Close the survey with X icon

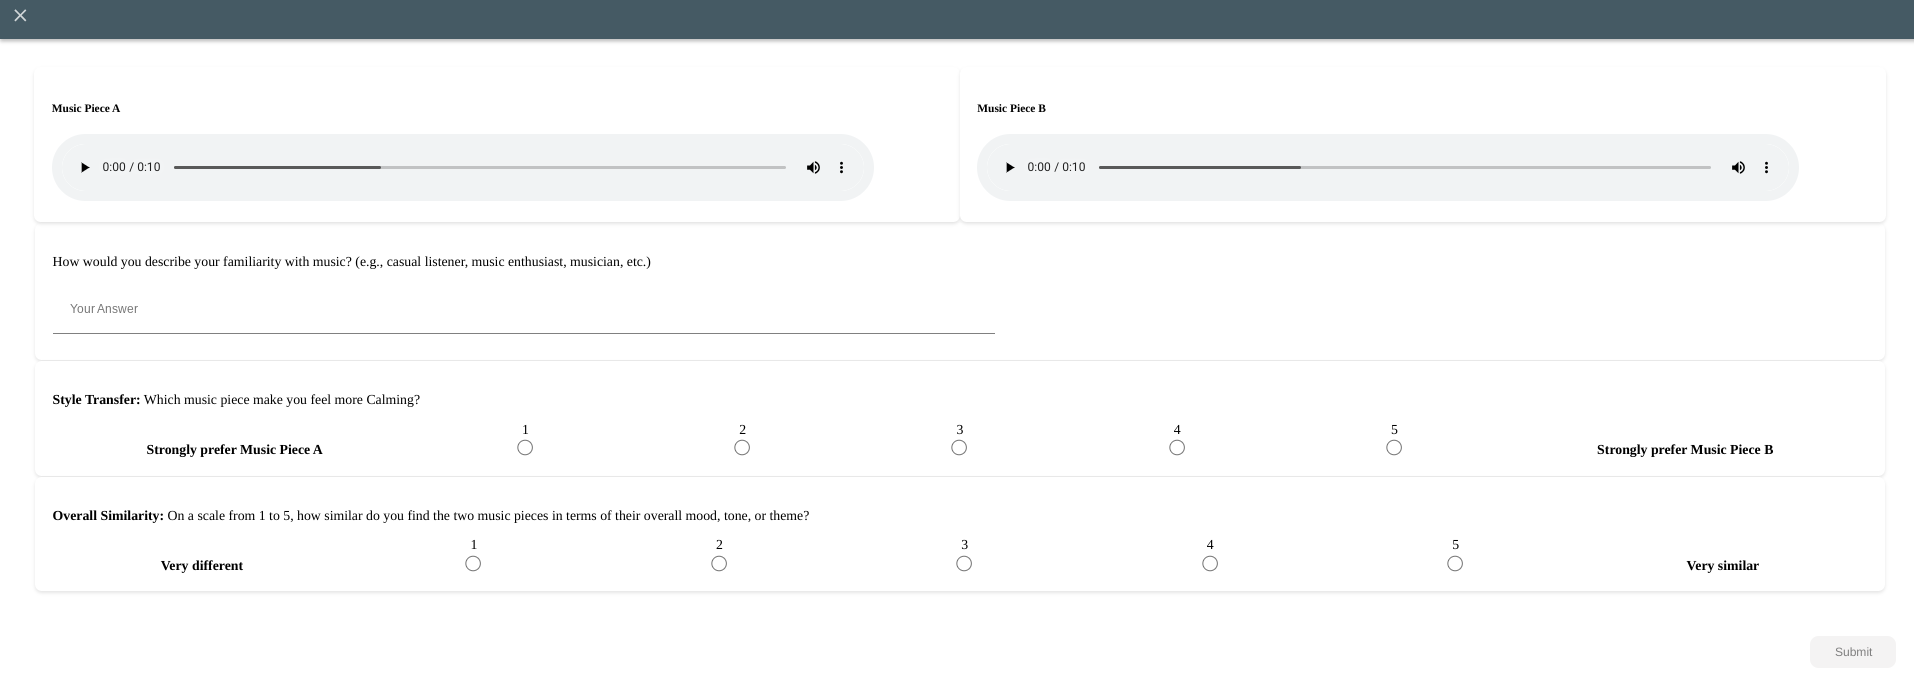click(20, 16)
